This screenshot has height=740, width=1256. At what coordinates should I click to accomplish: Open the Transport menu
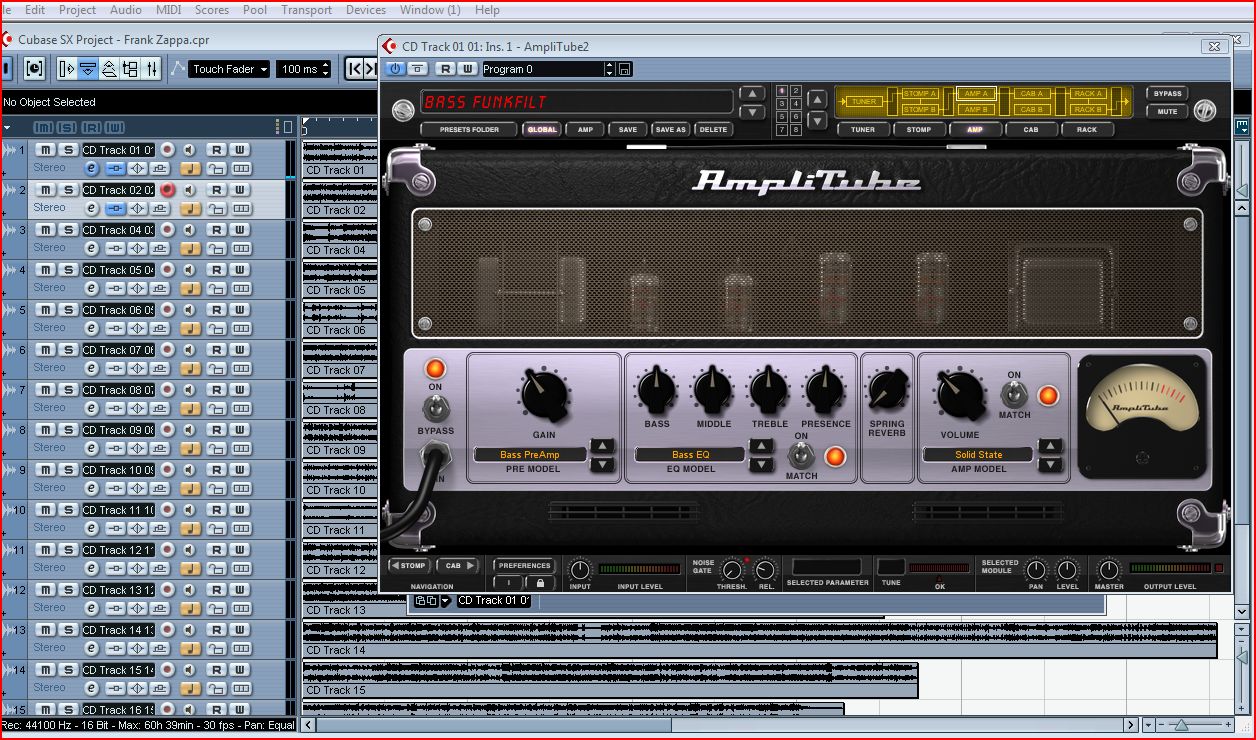click(306, 10)
